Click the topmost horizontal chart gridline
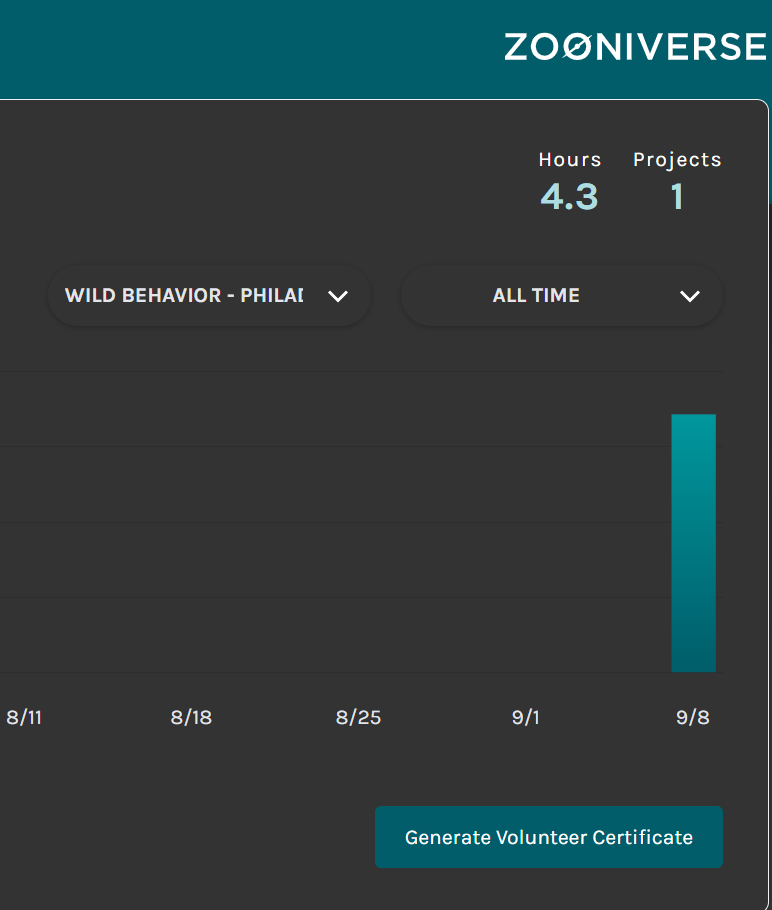Viewport: 772px width, 910px height. [x=300, y=372]
